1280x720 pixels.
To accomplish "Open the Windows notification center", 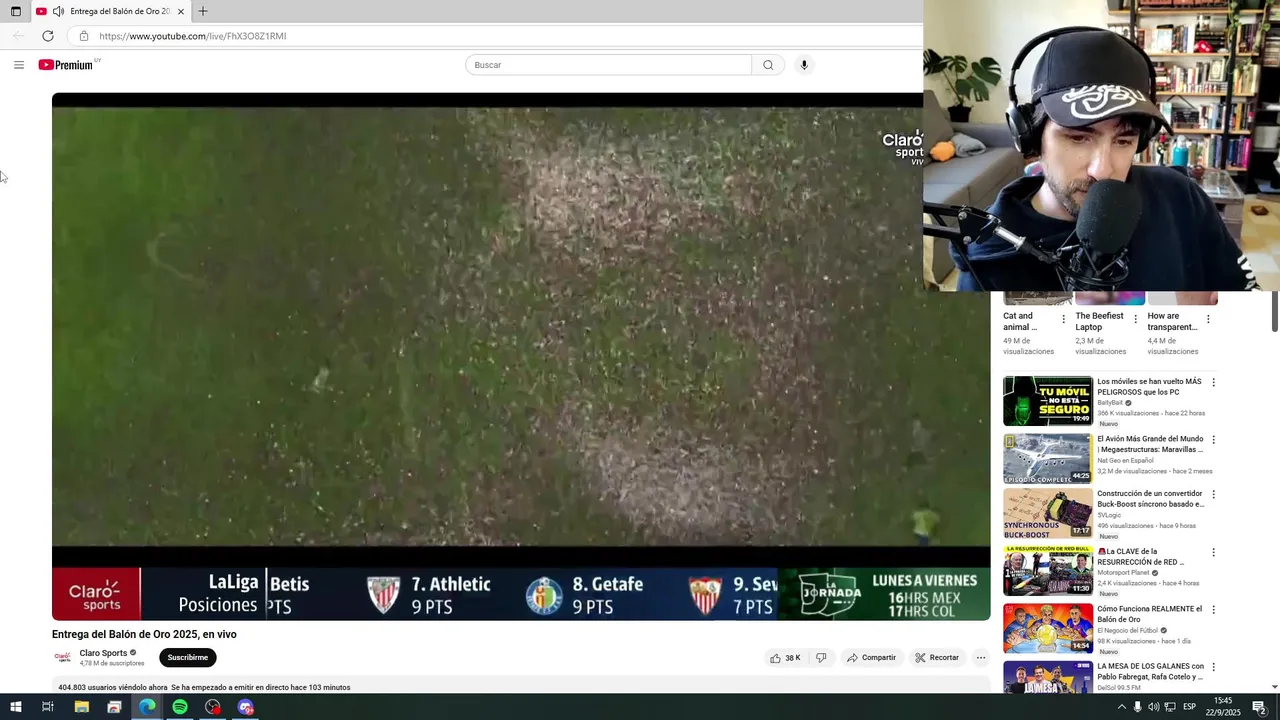I will (1259, 707).
